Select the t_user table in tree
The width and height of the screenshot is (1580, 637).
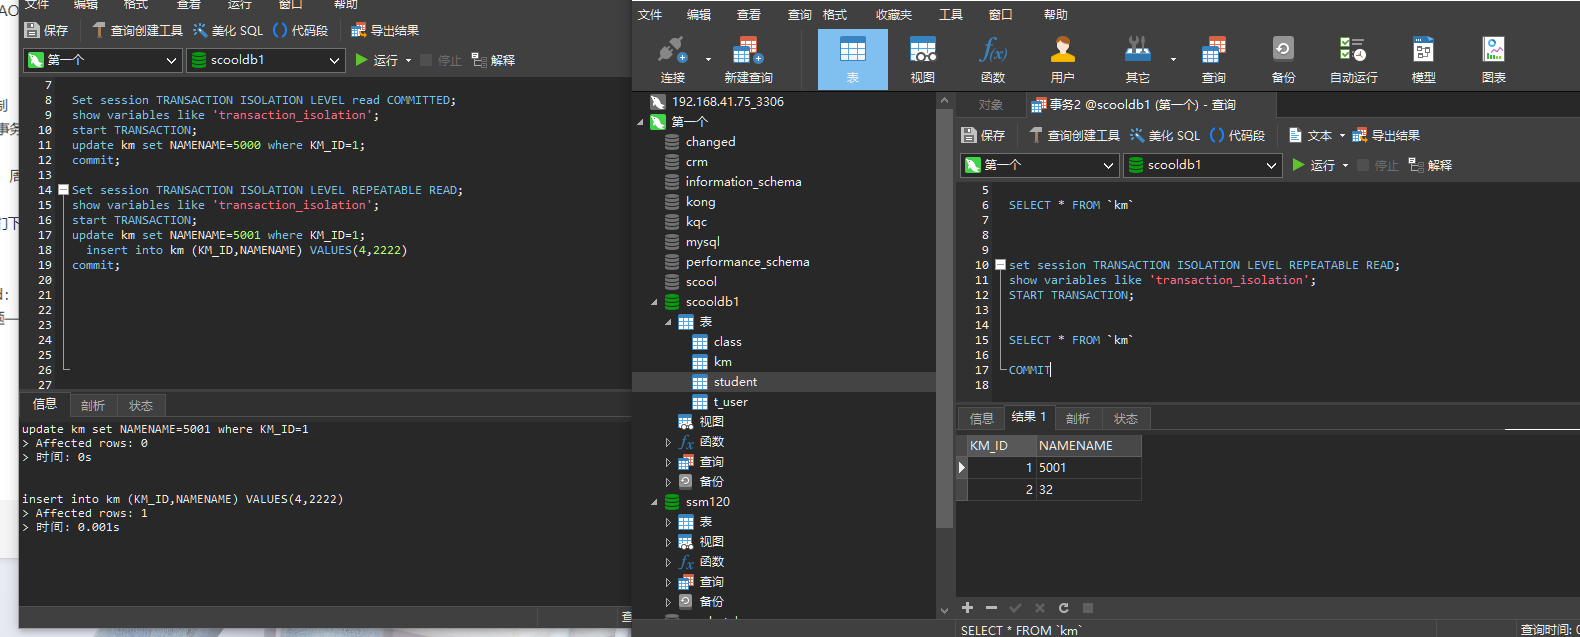point(730,402)
